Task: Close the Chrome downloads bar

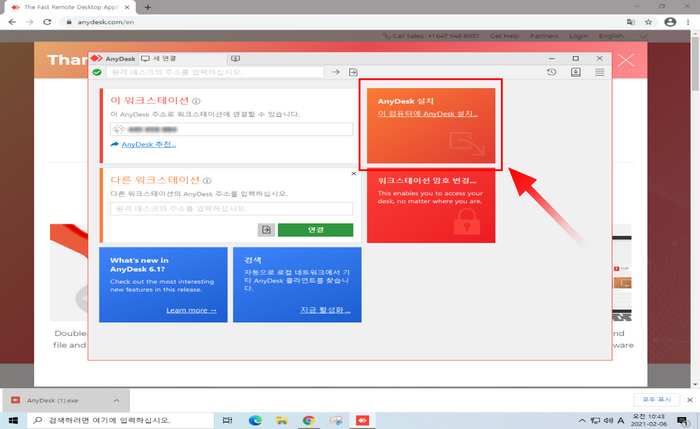Action: [690, 400]
